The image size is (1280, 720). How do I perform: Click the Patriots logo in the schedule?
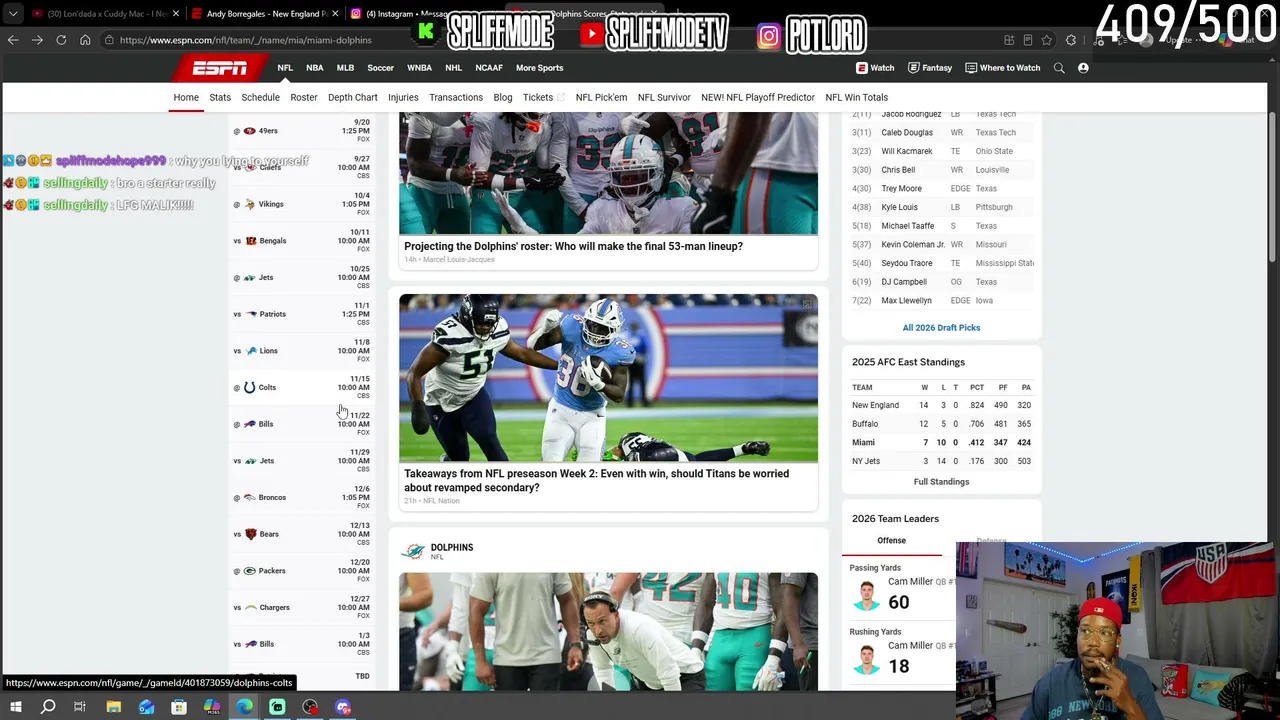(x=251, y=314)
